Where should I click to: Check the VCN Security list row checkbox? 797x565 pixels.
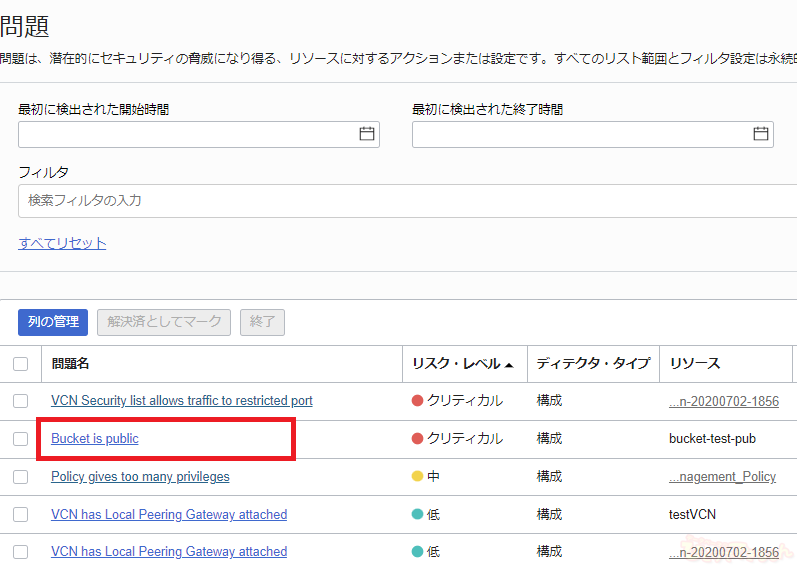(x=21, y=401)
